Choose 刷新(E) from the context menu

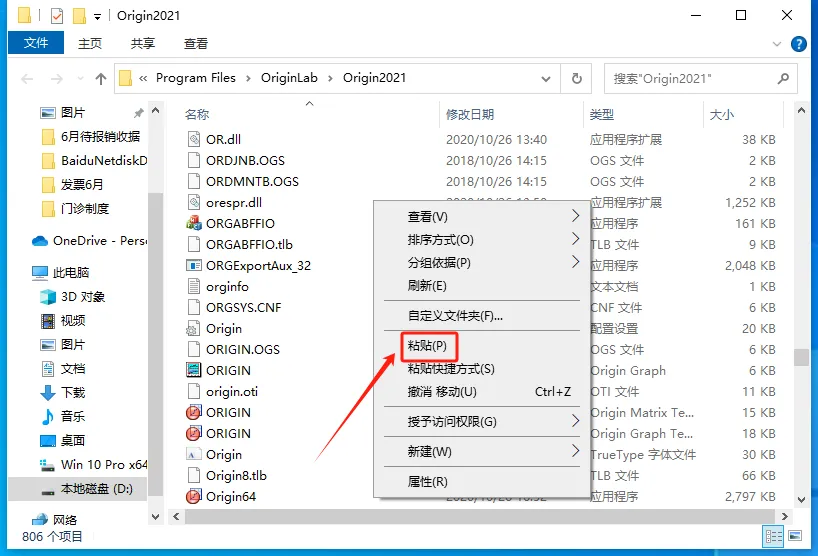click(482, 286)
